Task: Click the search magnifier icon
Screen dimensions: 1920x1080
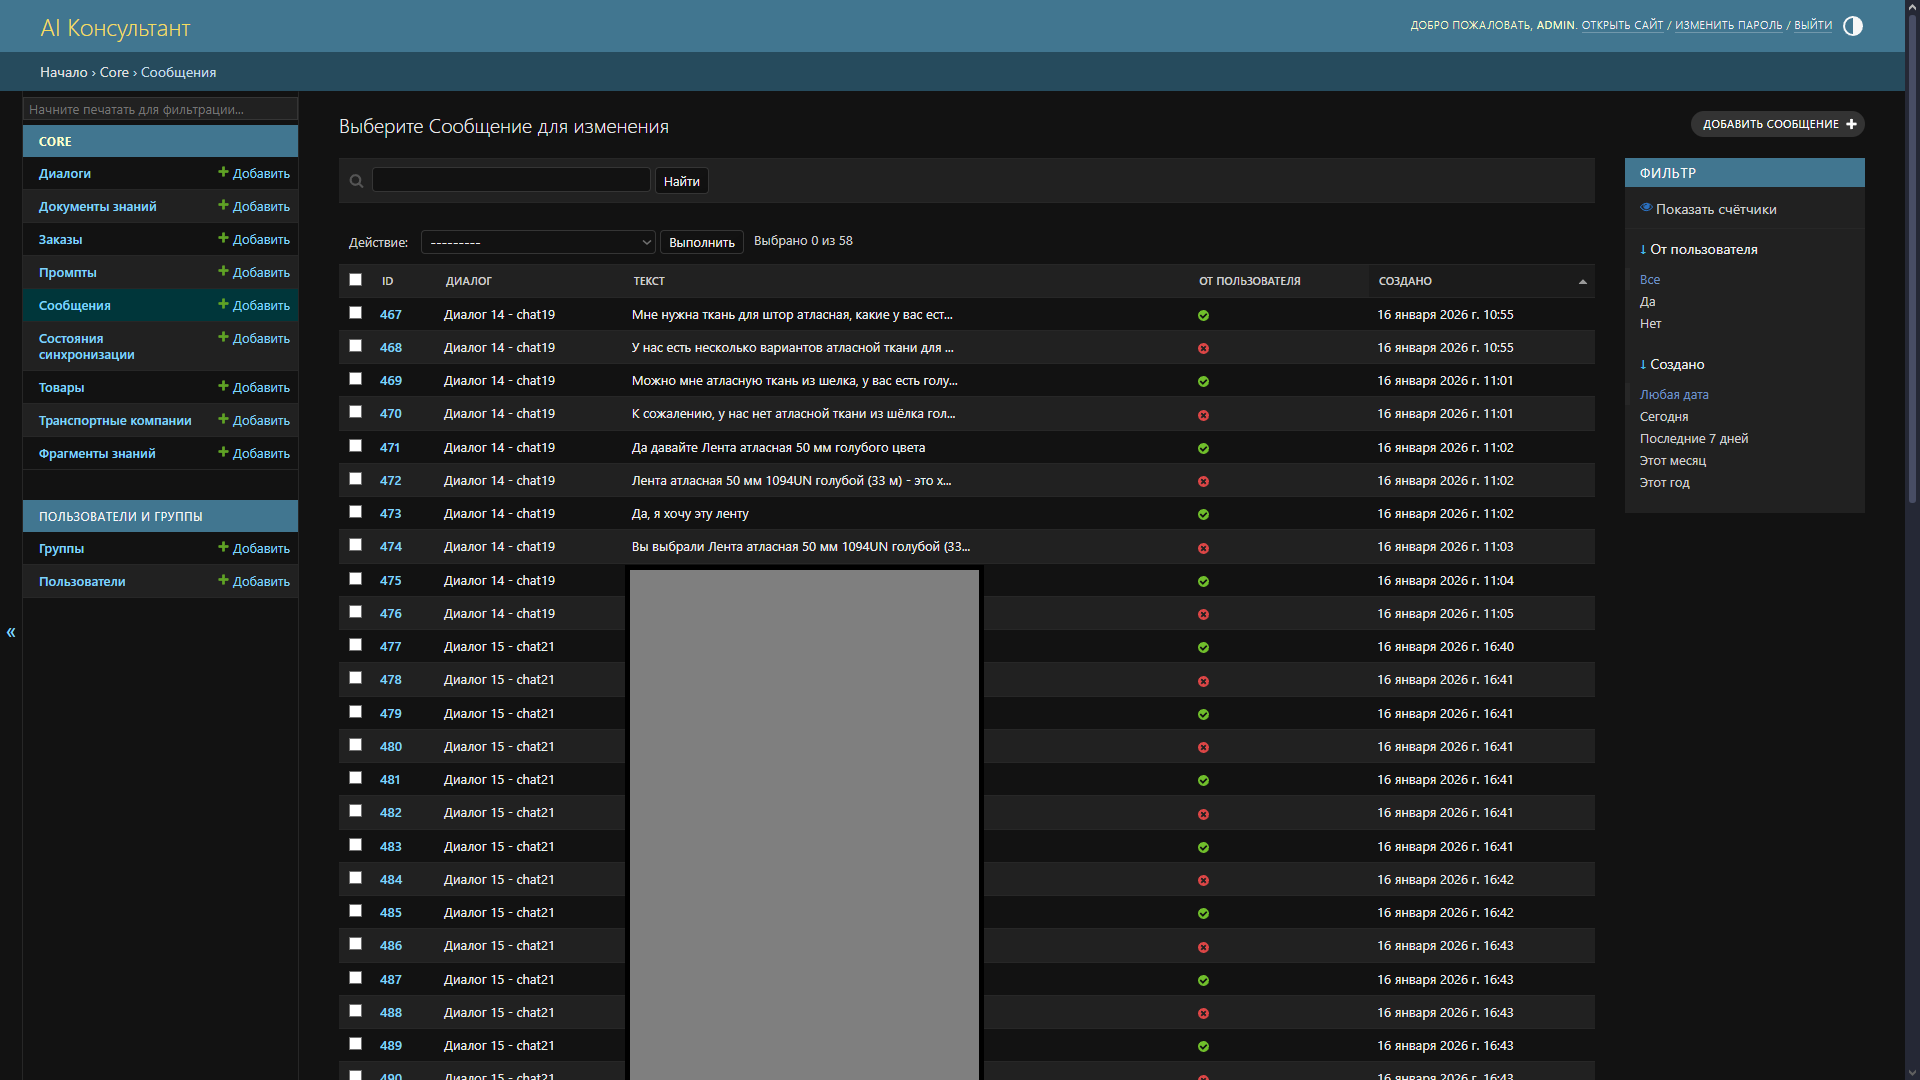Action: point(356,181)
